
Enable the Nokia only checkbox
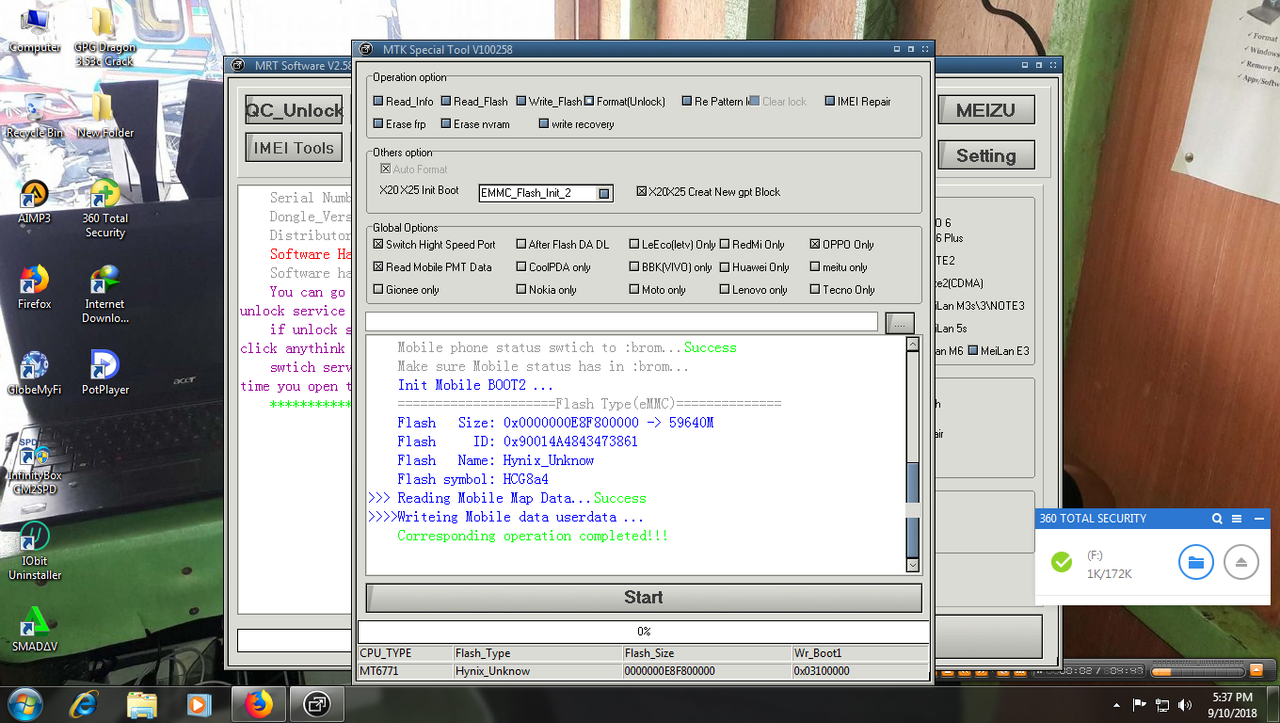(546, 291)
